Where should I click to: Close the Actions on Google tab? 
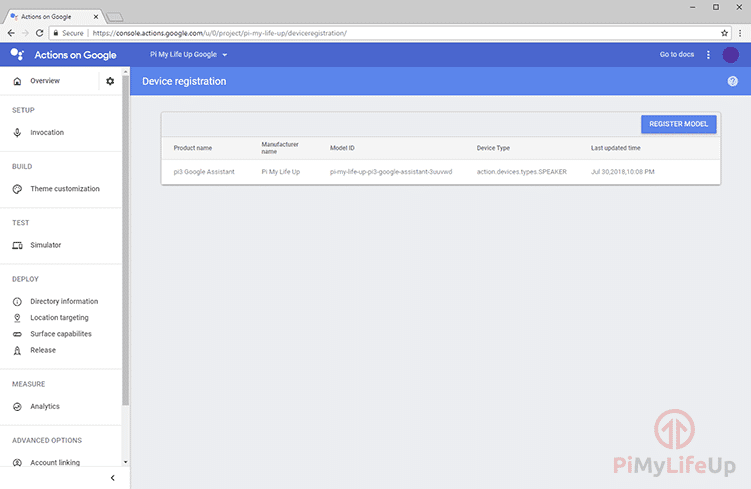[96, 17]
